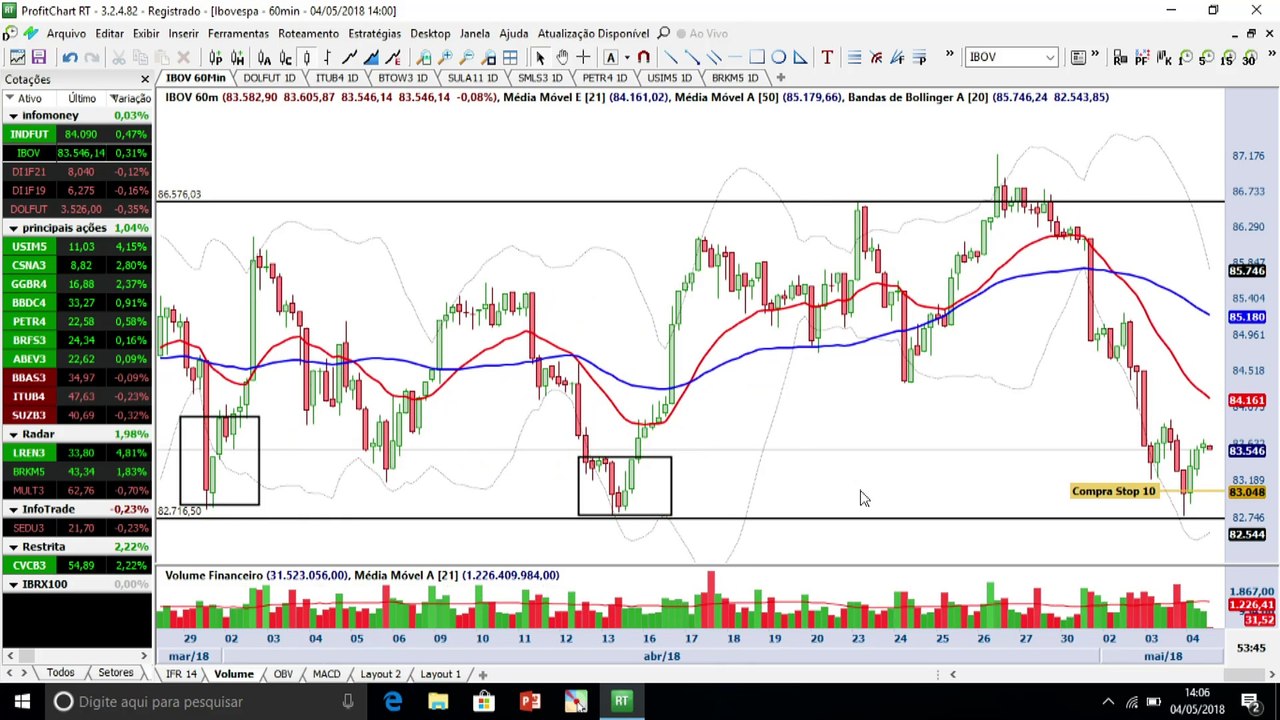Open Microsoft Edge from the taskbar

(392, 702)
